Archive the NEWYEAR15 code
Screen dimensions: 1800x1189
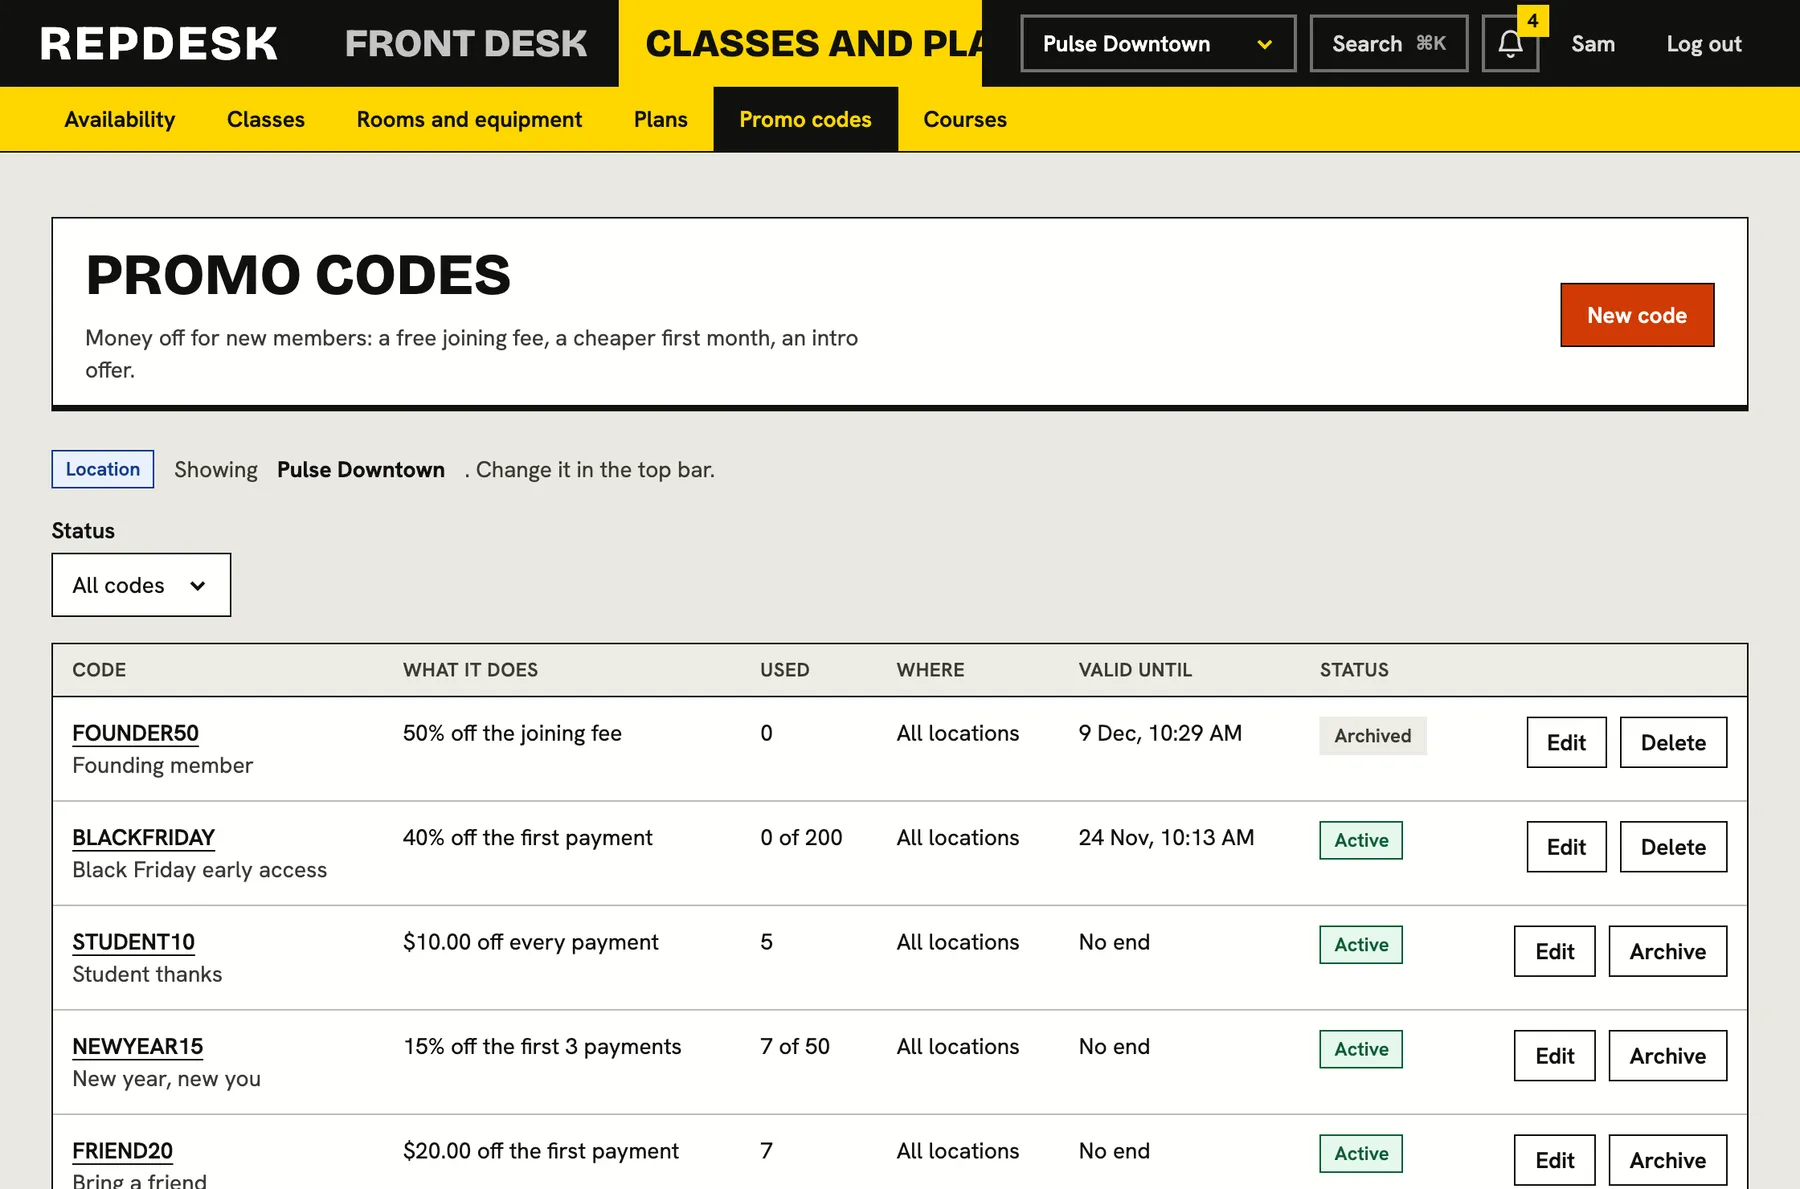pos(1668,1056)
